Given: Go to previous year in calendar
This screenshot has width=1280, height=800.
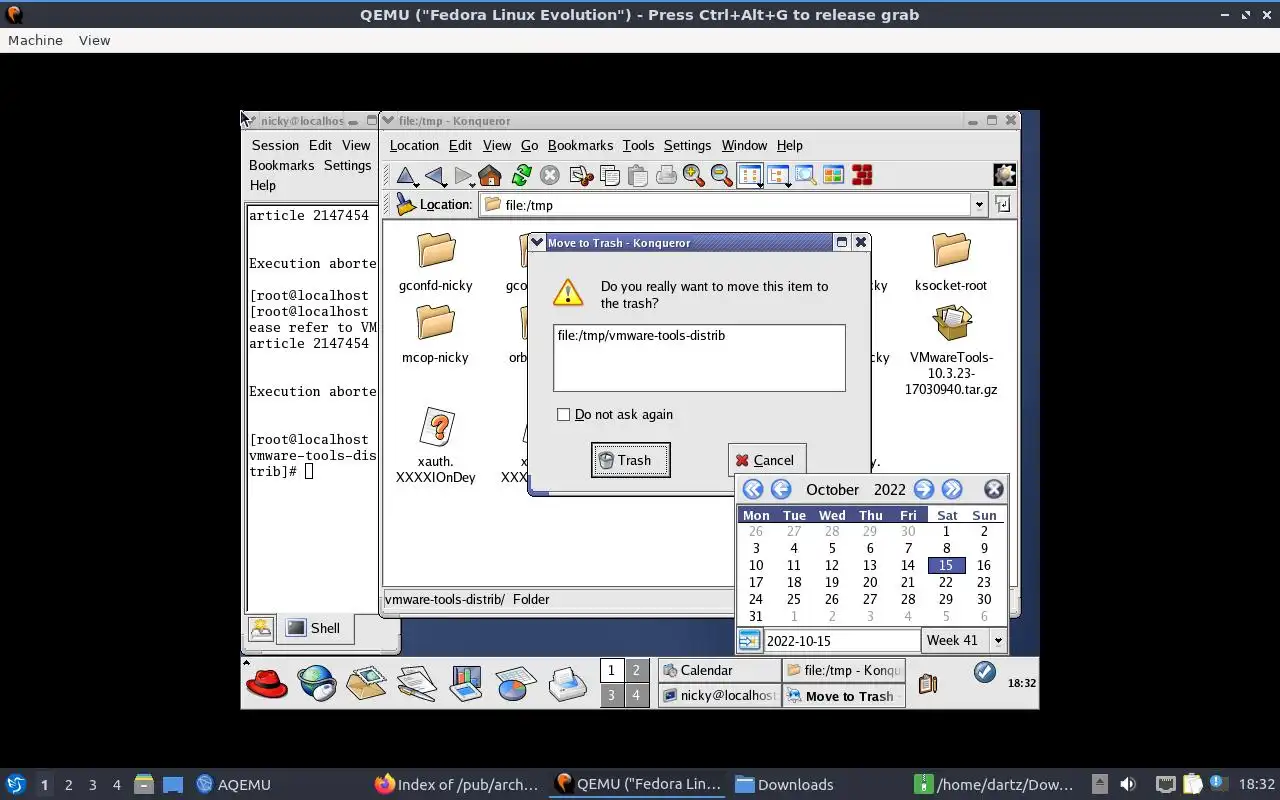Looking at the screenshot, I should tap(752, 489).
